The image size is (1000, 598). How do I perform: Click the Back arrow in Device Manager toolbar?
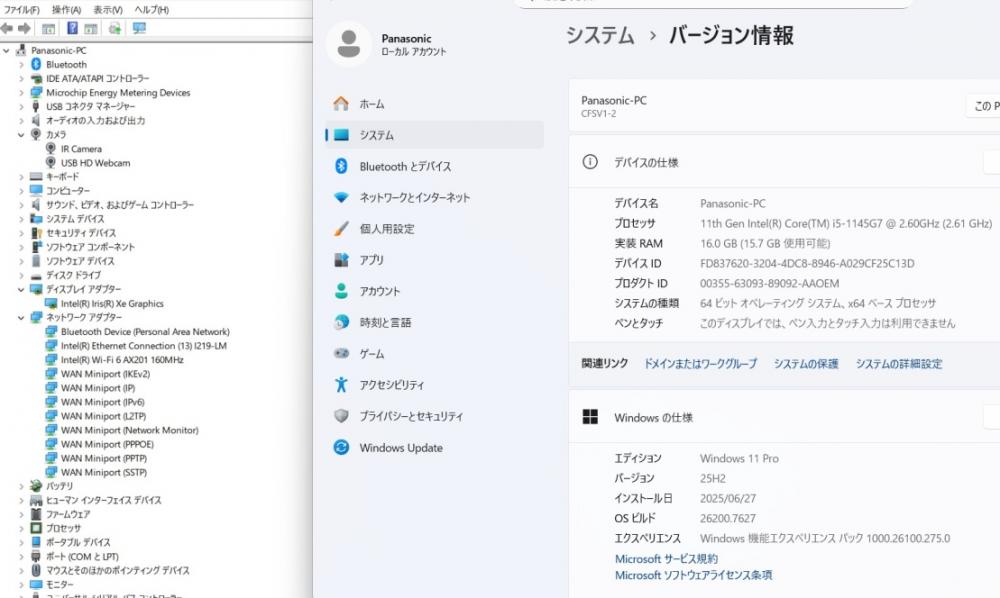(x=7, y=28)
